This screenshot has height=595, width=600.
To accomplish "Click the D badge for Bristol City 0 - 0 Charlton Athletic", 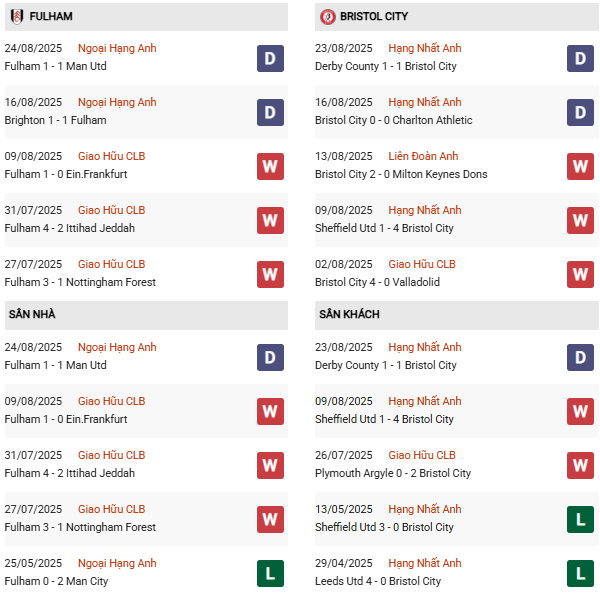I will tap(580, 112).
